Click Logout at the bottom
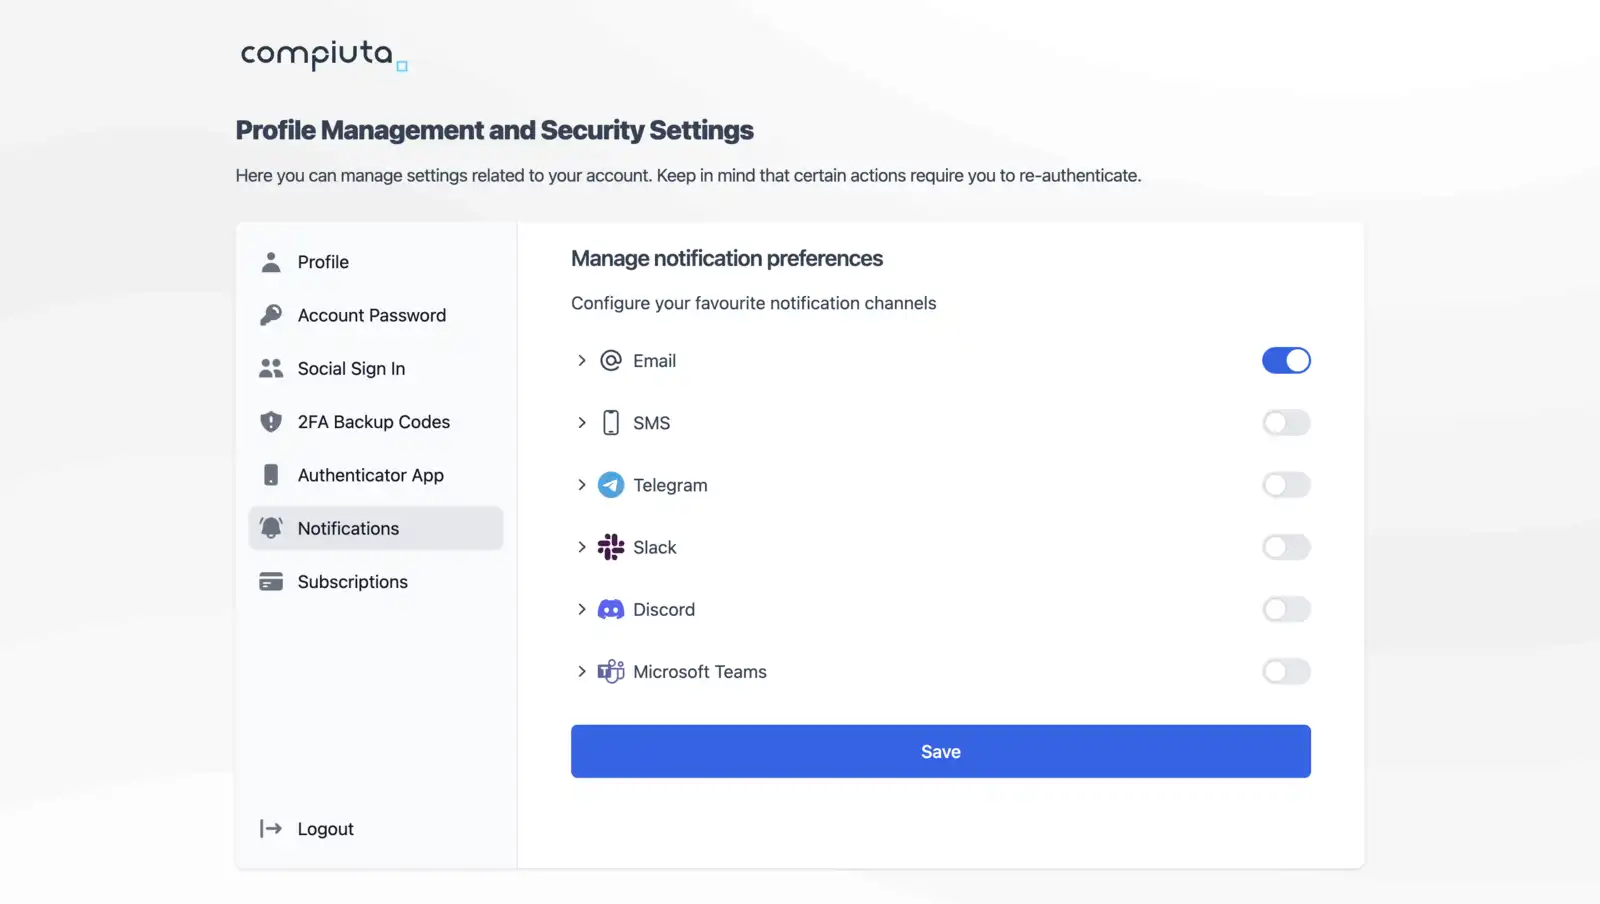This screenshot has height=904, width=1600. click(324, 828)
